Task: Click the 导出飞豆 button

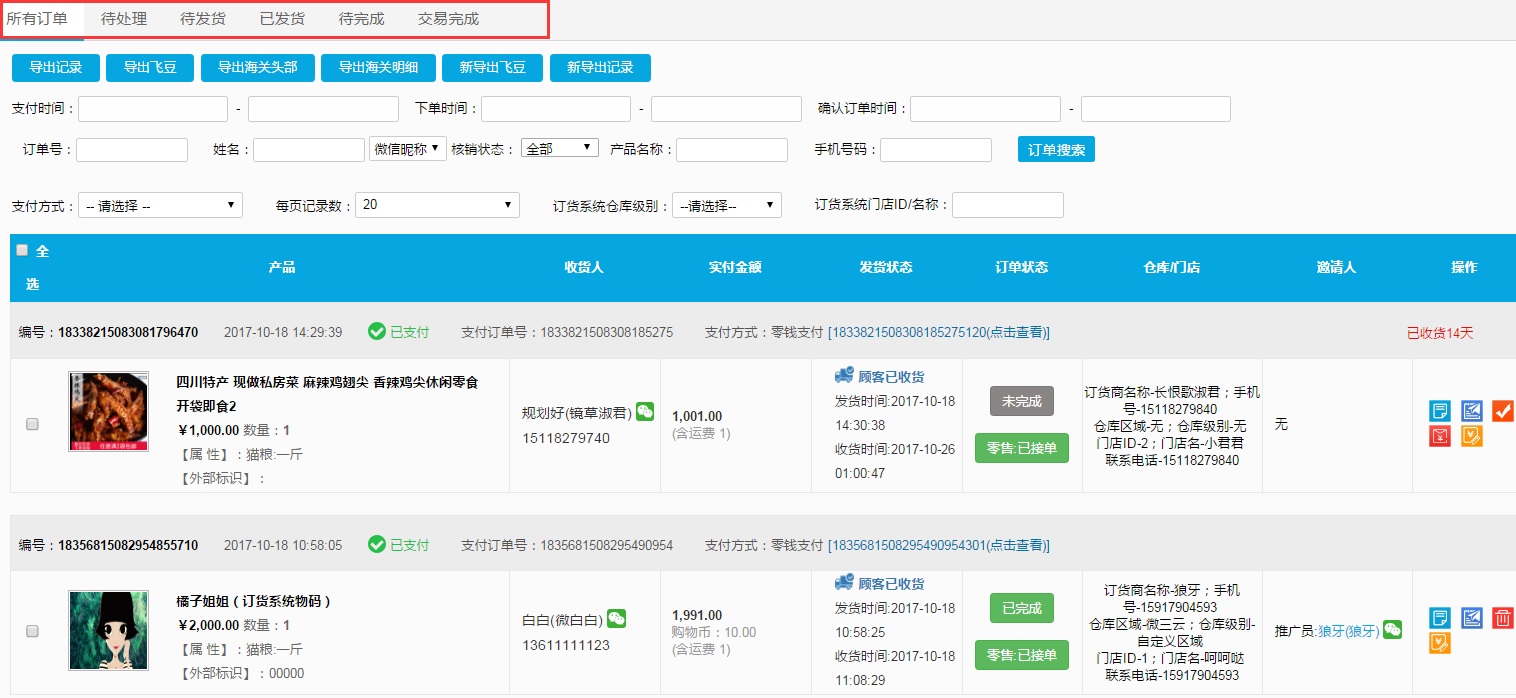Action: tap(150, 68)
